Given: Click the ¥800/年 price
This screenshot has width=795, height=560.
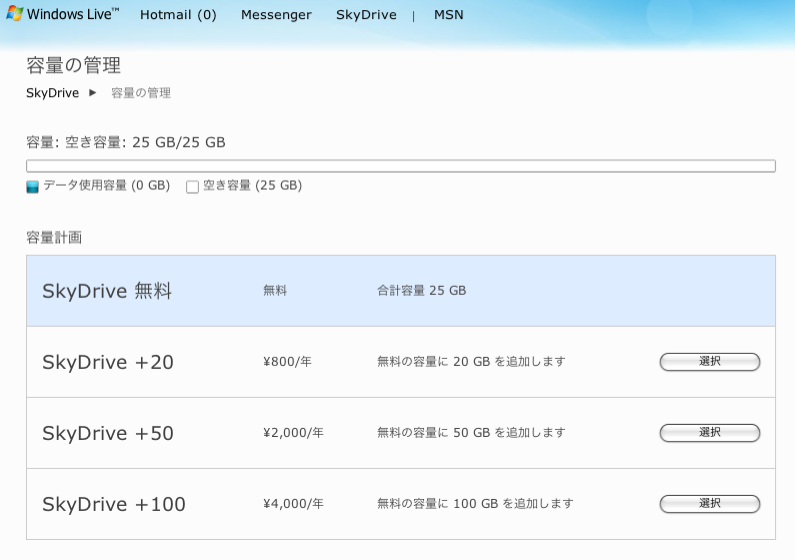Looking at the screenshot, I should click(287, 361).
